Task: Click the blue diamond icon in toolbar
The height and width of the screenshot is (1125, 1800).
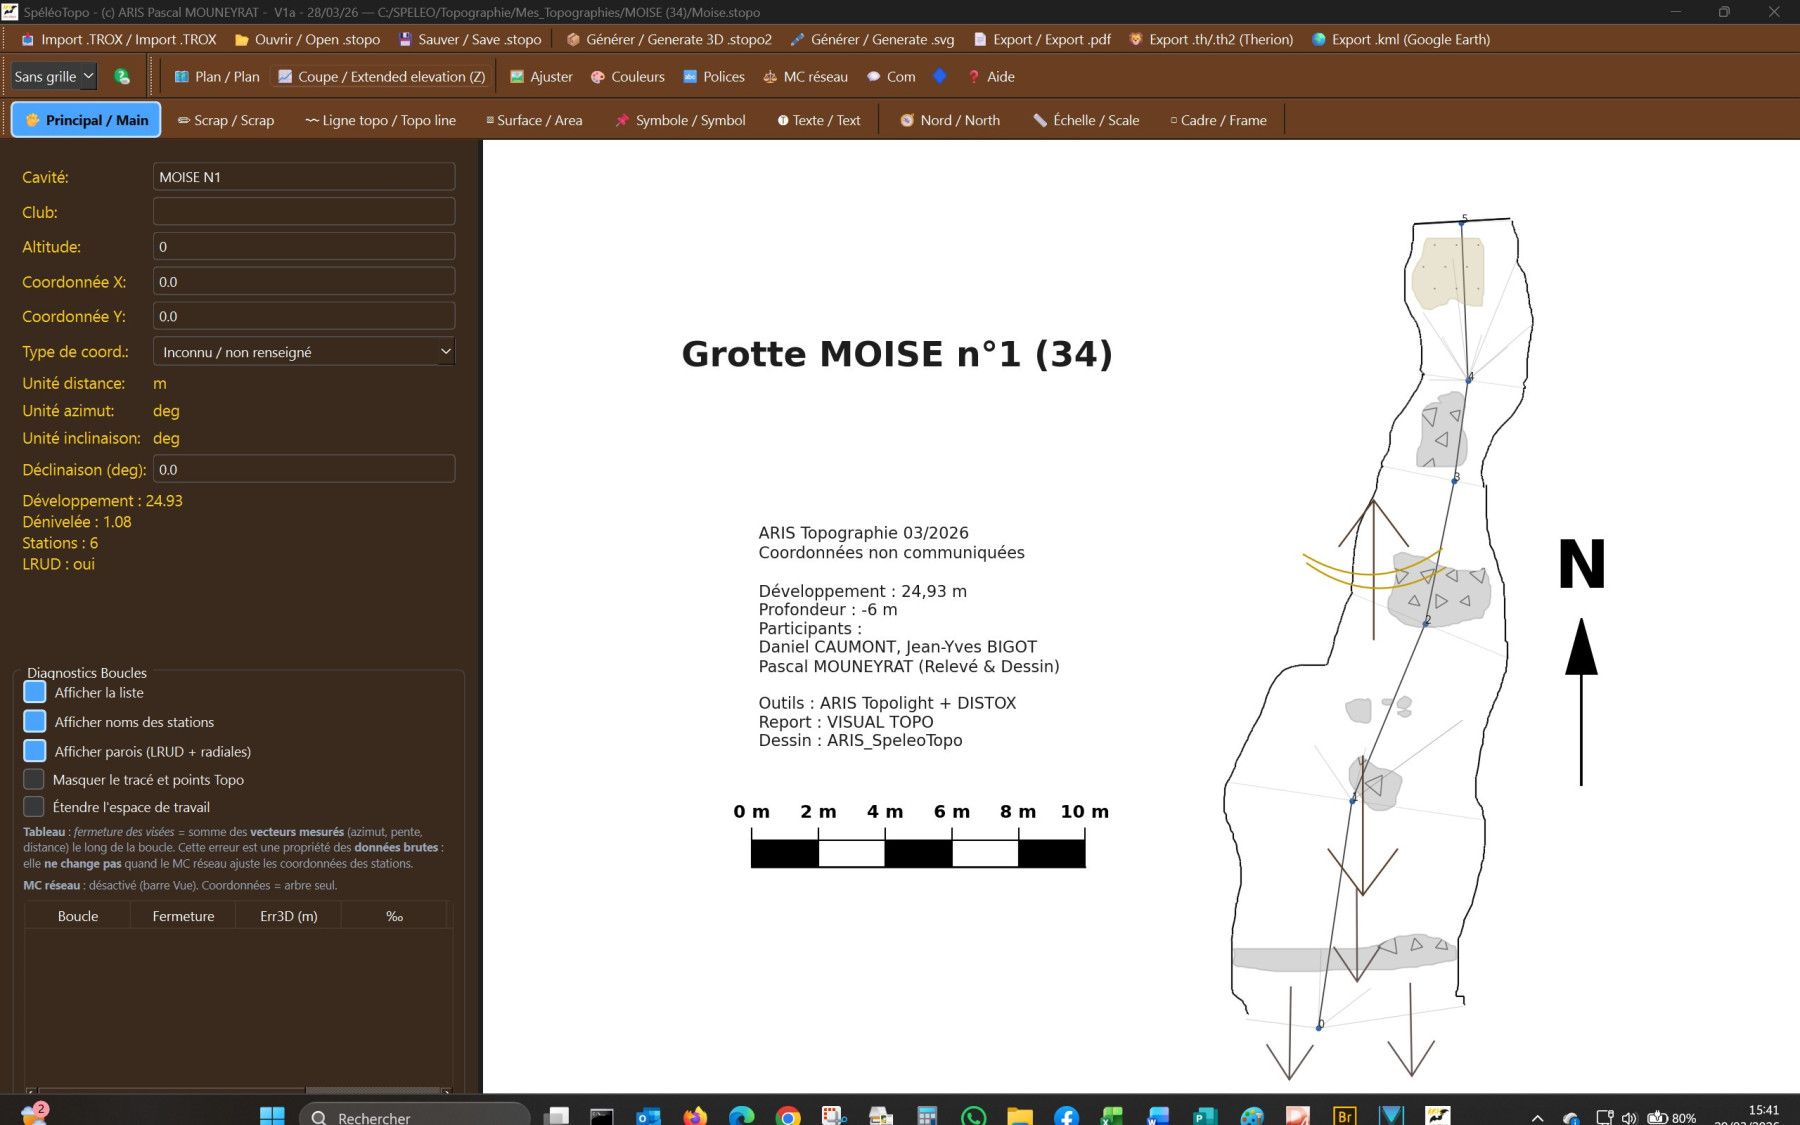Action: 940,76
